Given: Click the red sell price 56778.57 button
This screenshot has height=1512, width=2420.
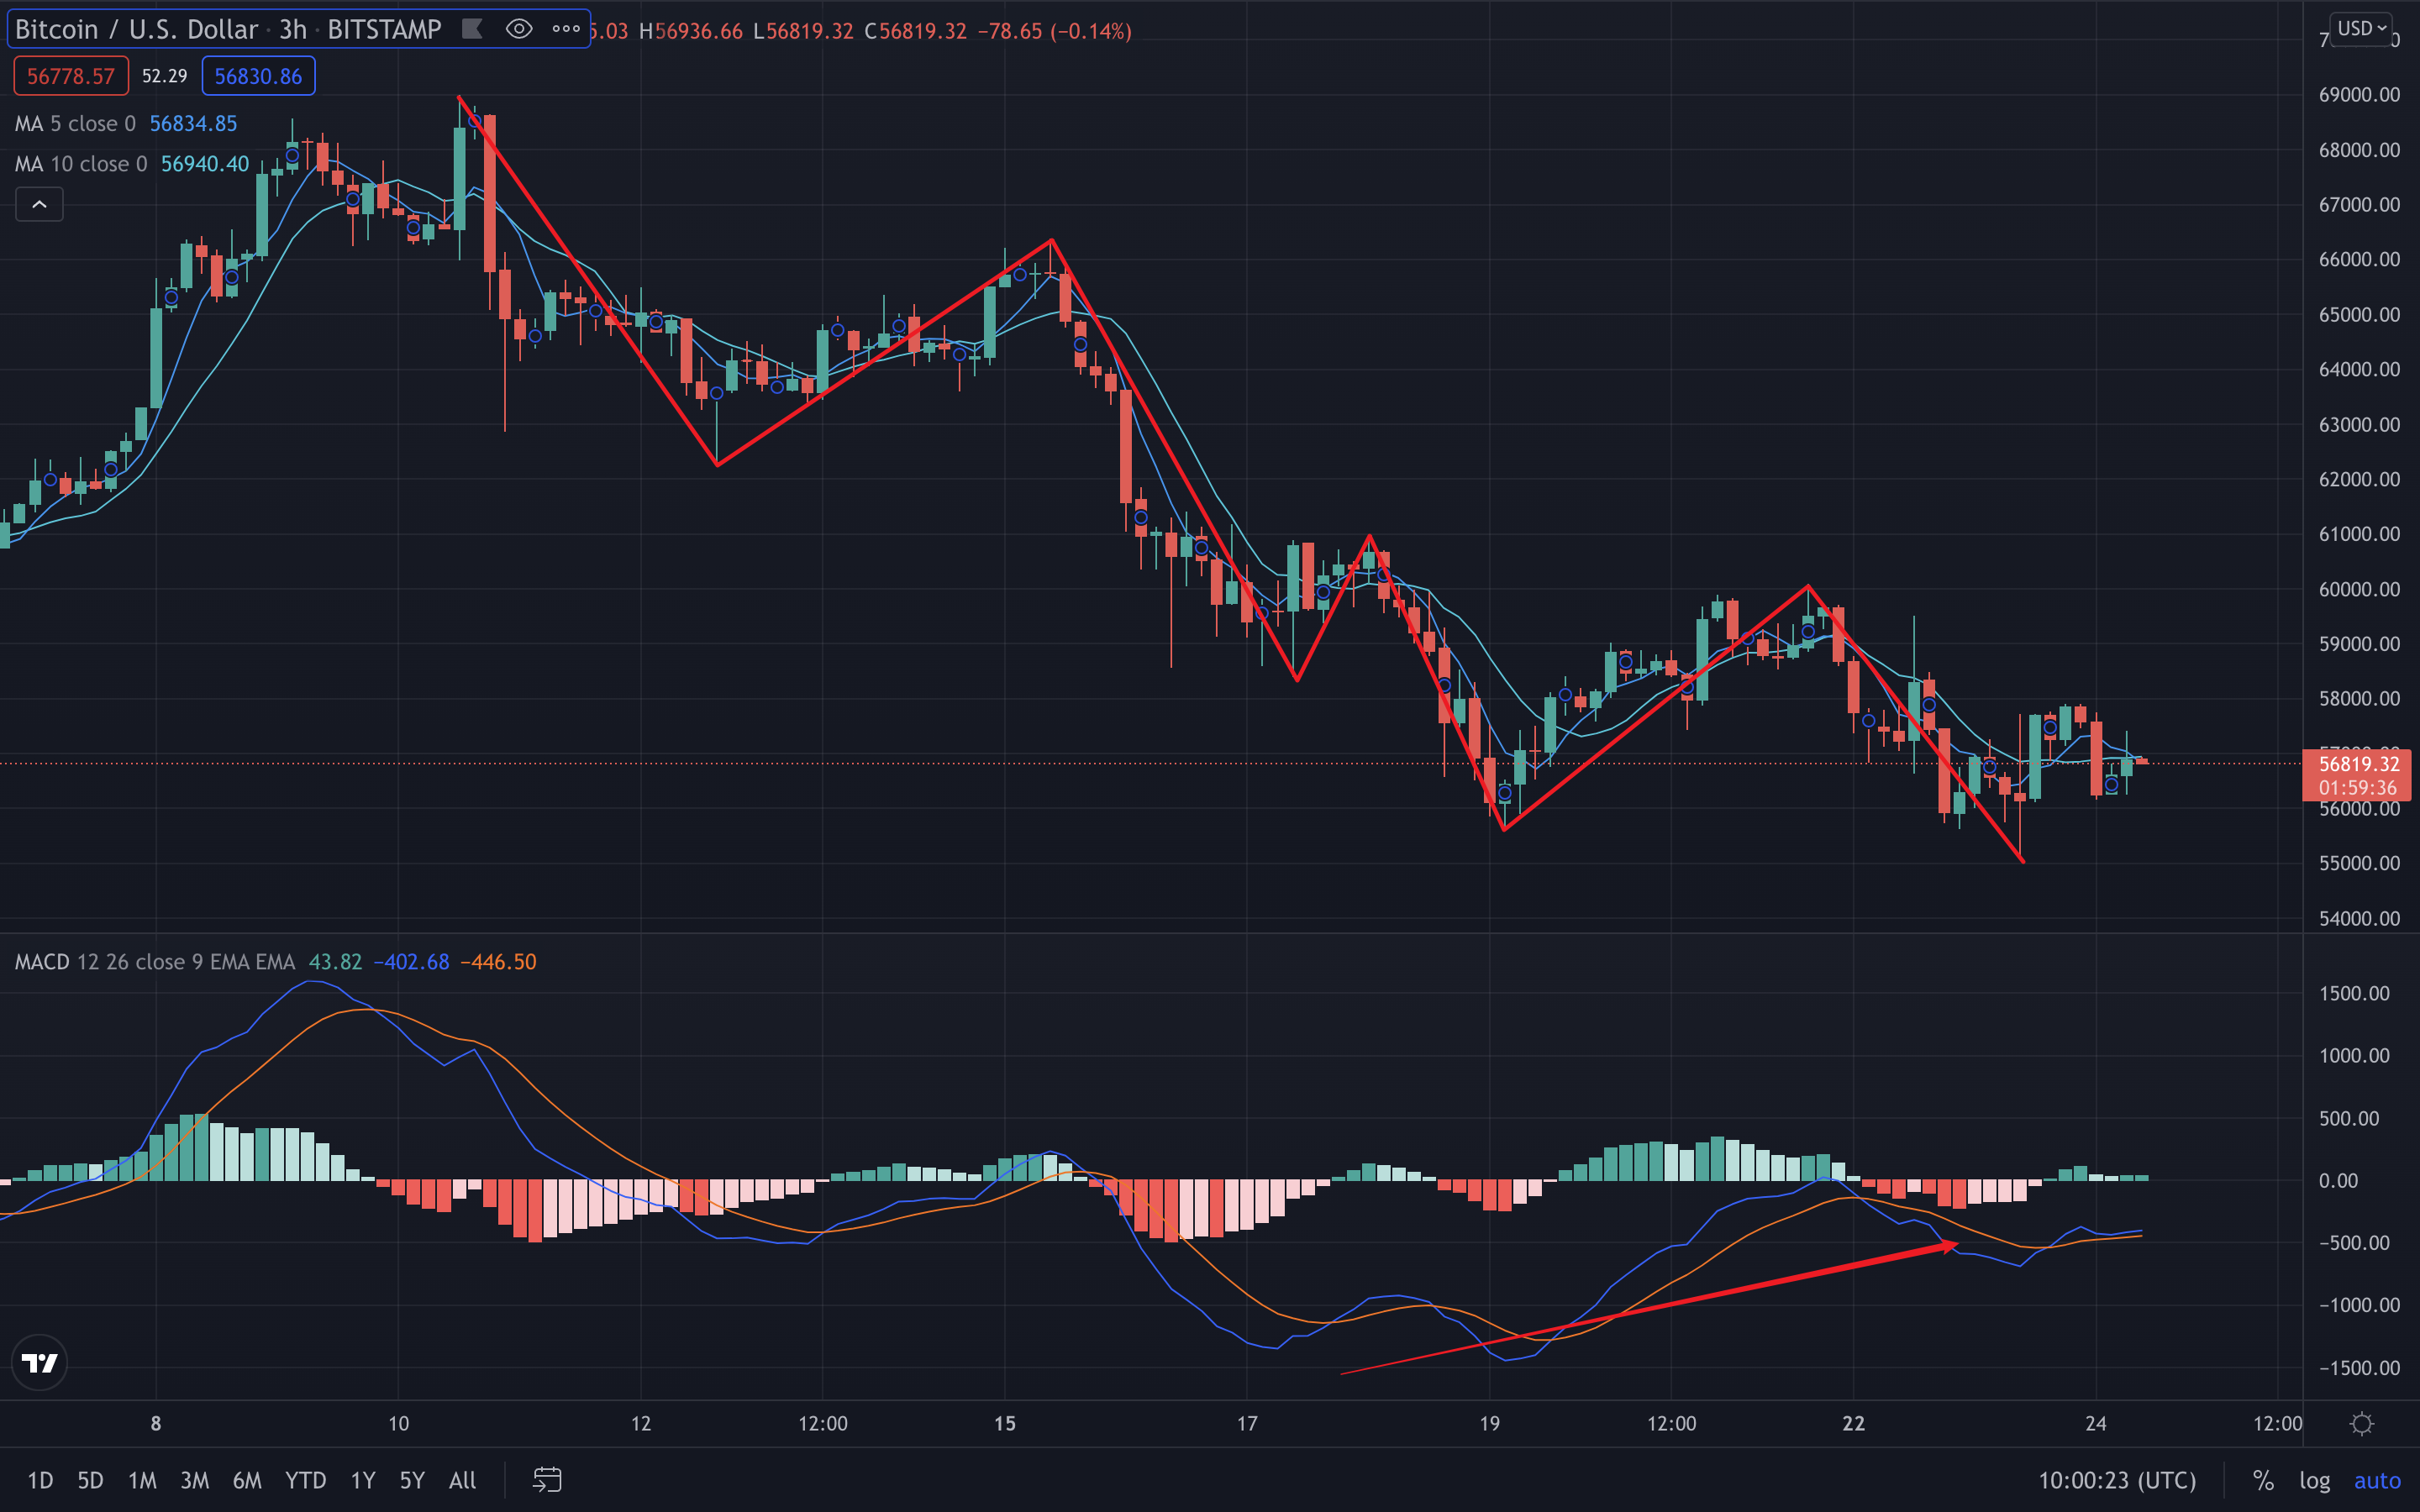Looking at the screenshot, I should pos(71,76).
